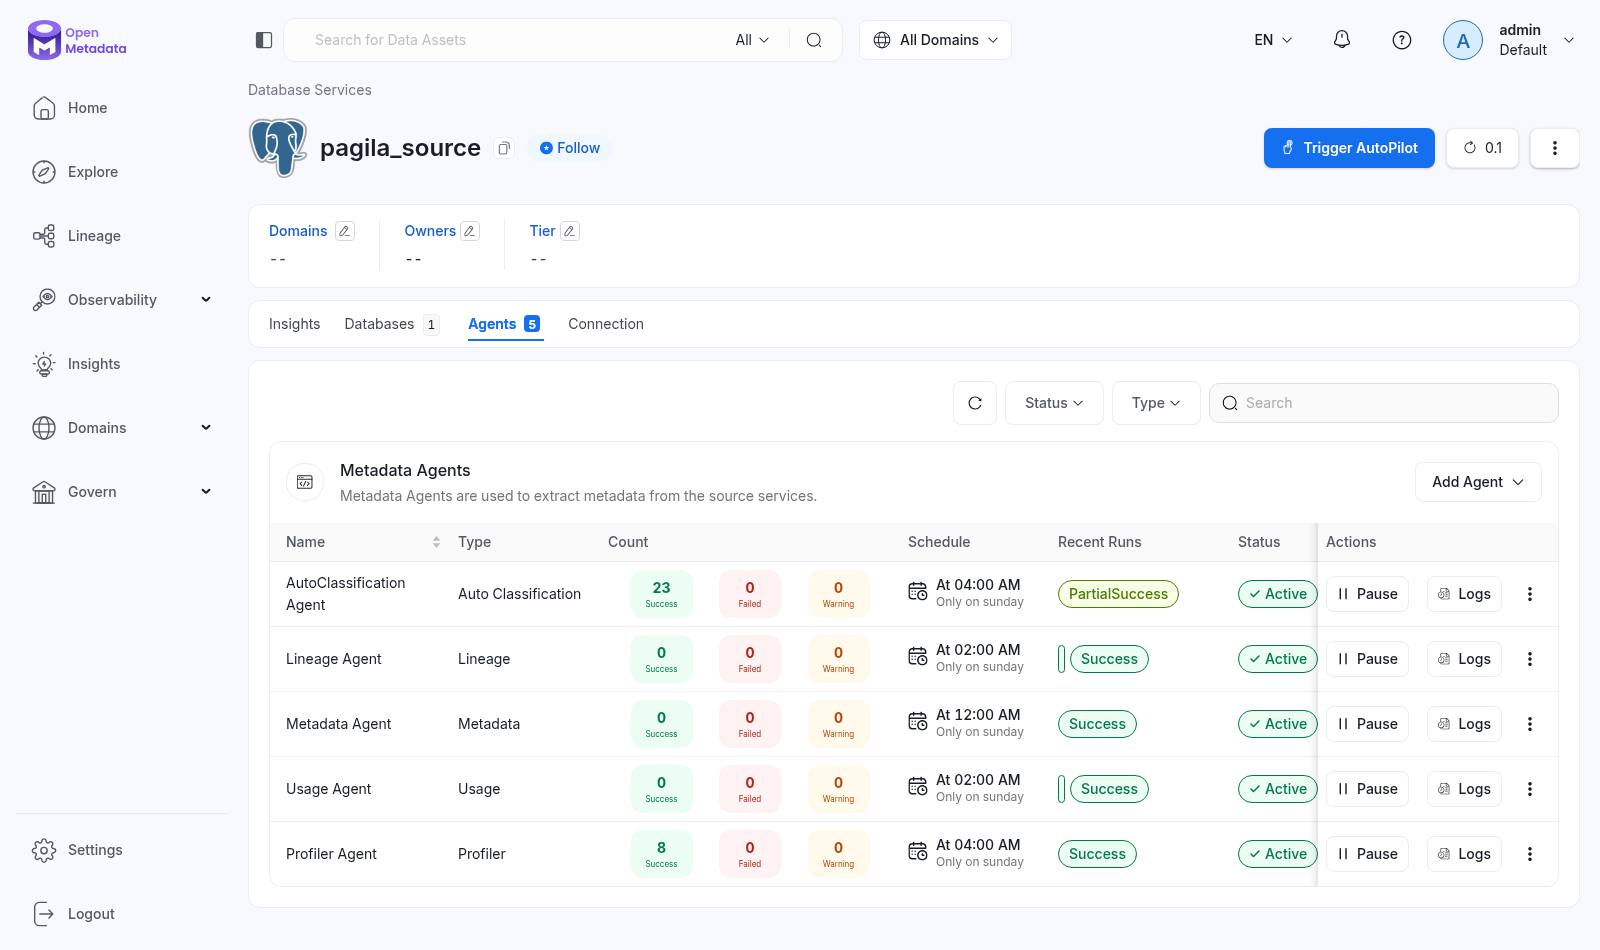1600x950 pixels.
Task: Click the PartialSuccess recent run badge
Action: pyautogui.click(x=1118, y=594)
